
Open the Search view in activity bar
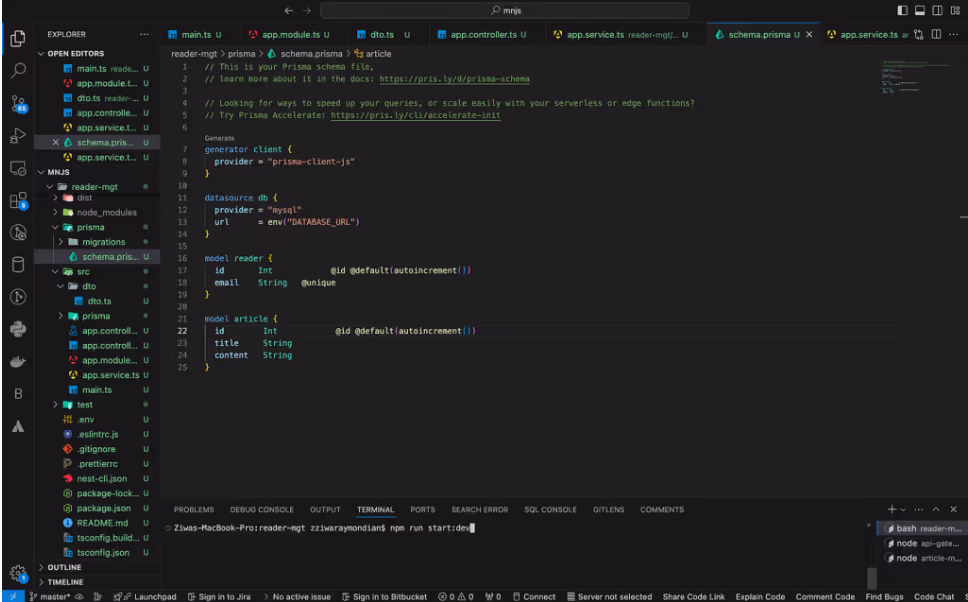[18, 70]
